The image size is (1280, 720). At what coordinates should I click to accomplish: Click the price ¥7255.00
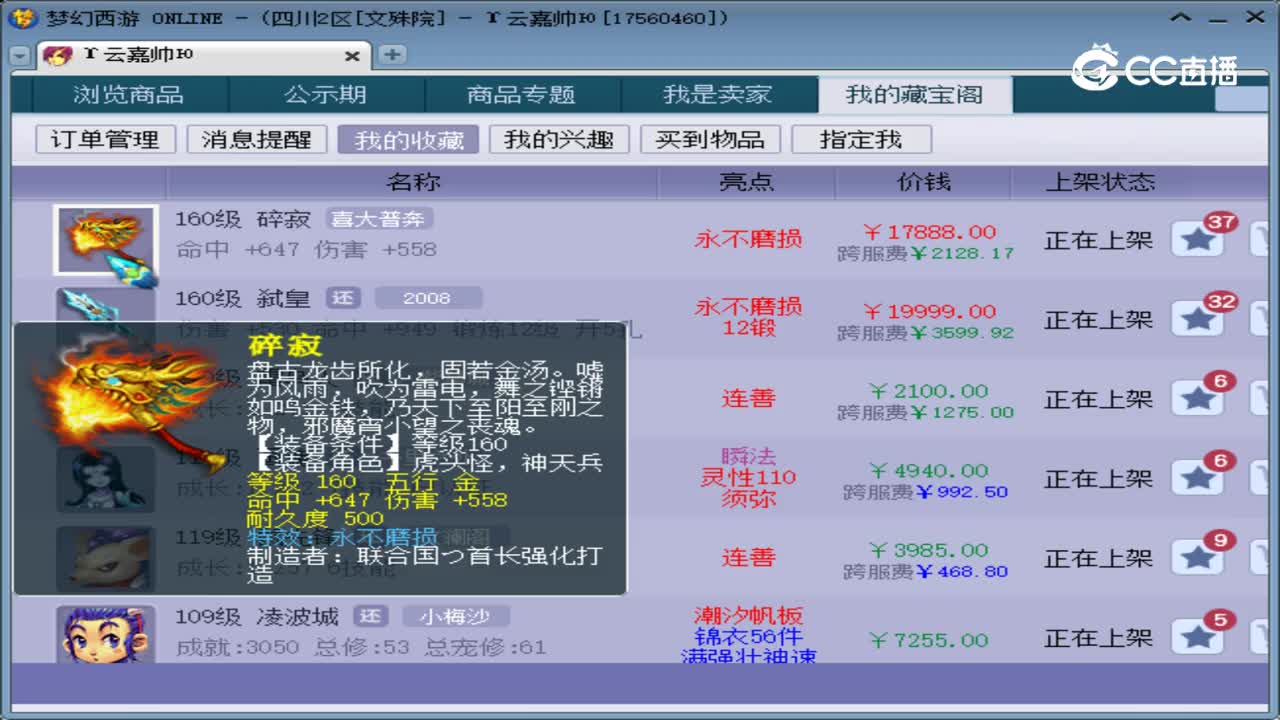tap(929, 640)
